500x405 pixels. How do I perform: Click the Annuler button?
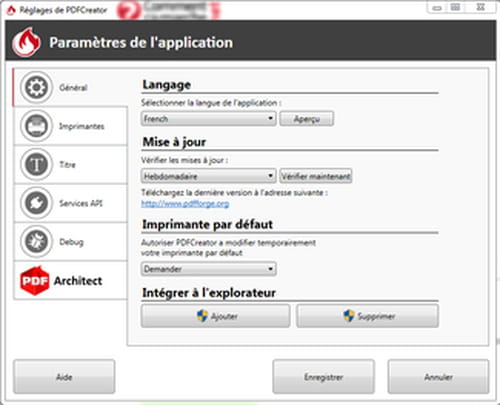pyautogui.click(x=438, y=377)
